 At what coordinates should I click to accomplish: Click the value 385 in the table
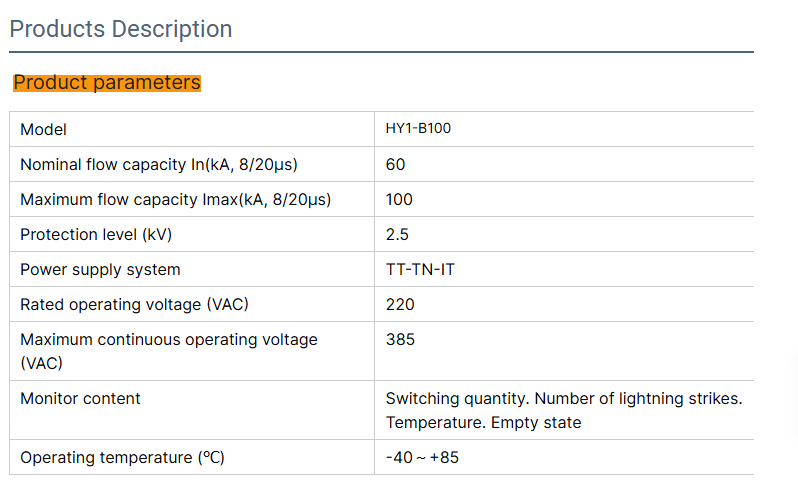point(400,339)
